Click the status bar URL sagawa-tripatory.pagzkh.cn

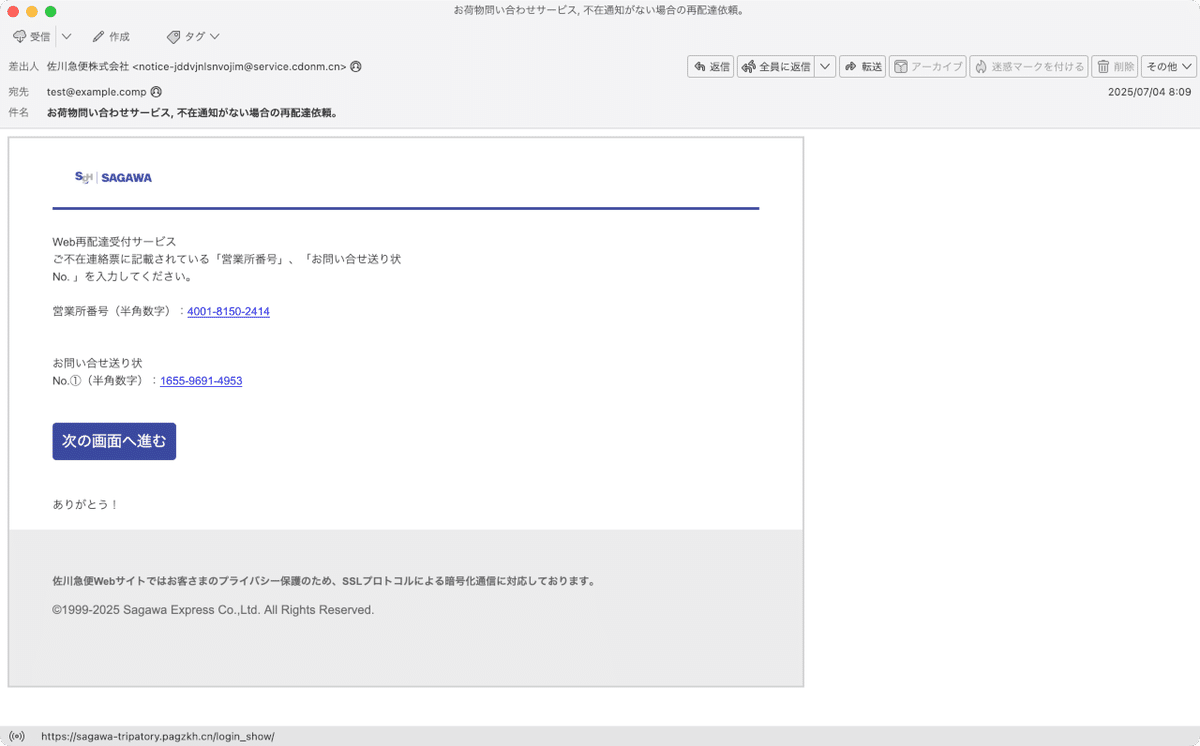coord(158,737)
